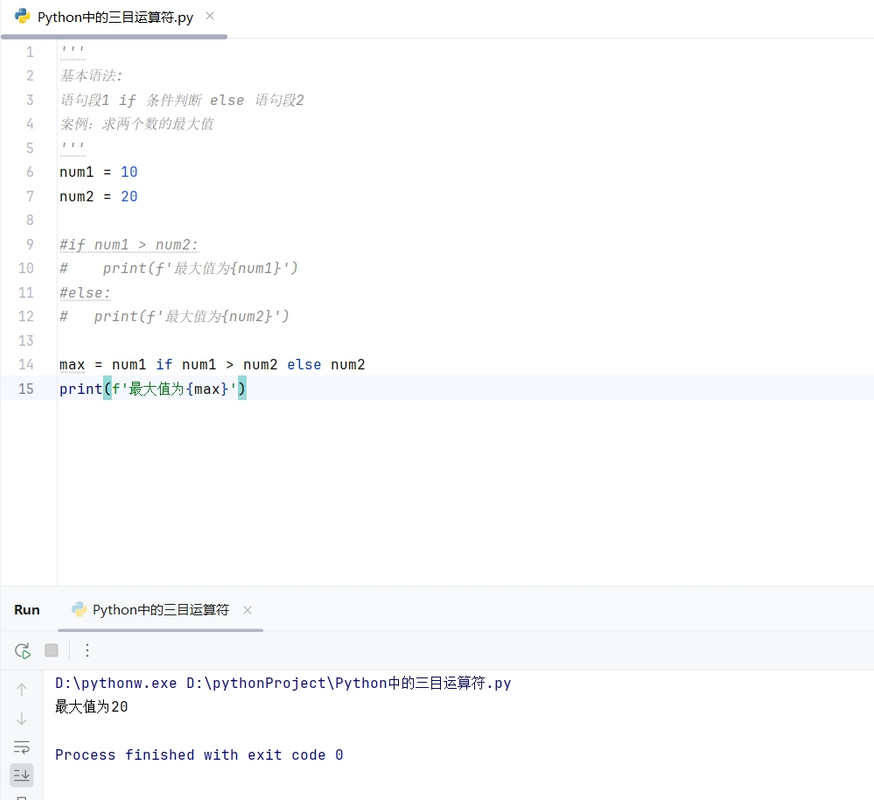Click the Stop process square button
Viewport: 874px width, 800px height.
point(51,651)
